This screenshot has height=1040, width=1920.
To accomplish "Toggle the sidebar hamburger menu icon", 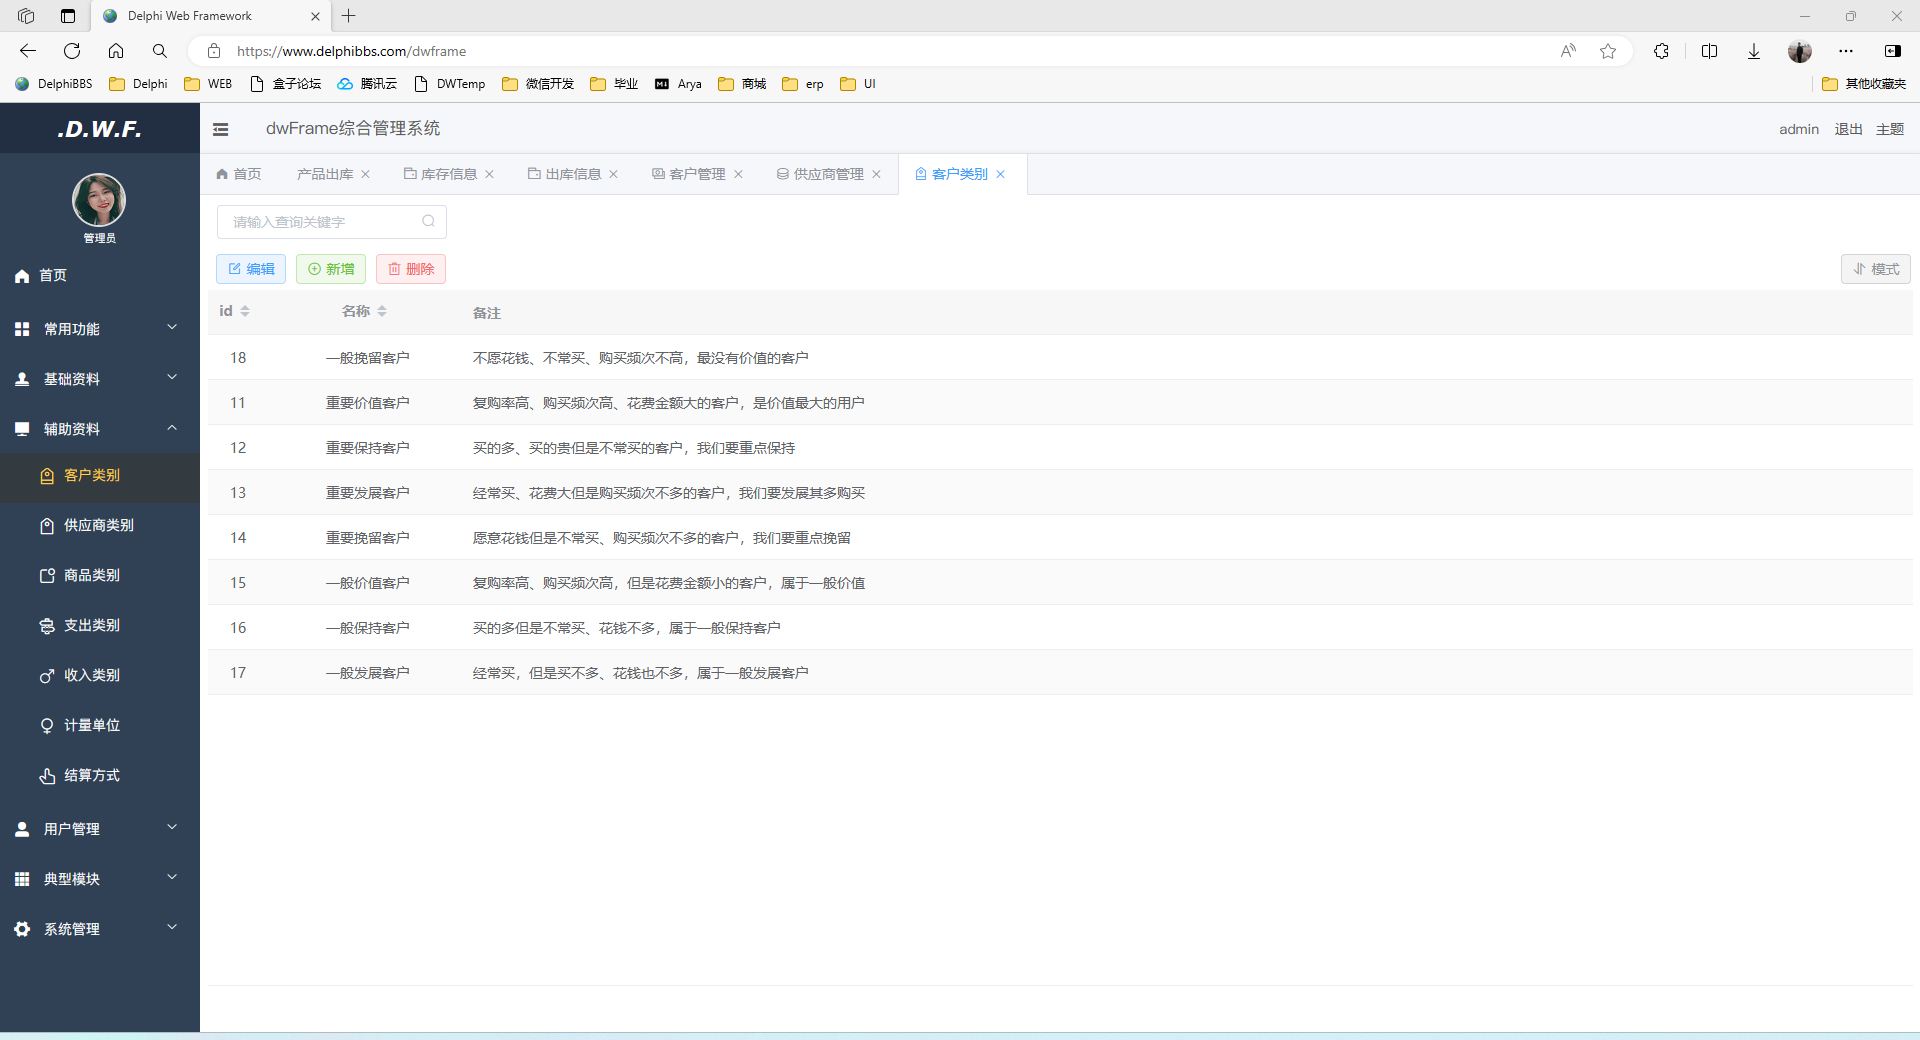I will (221, 129).
